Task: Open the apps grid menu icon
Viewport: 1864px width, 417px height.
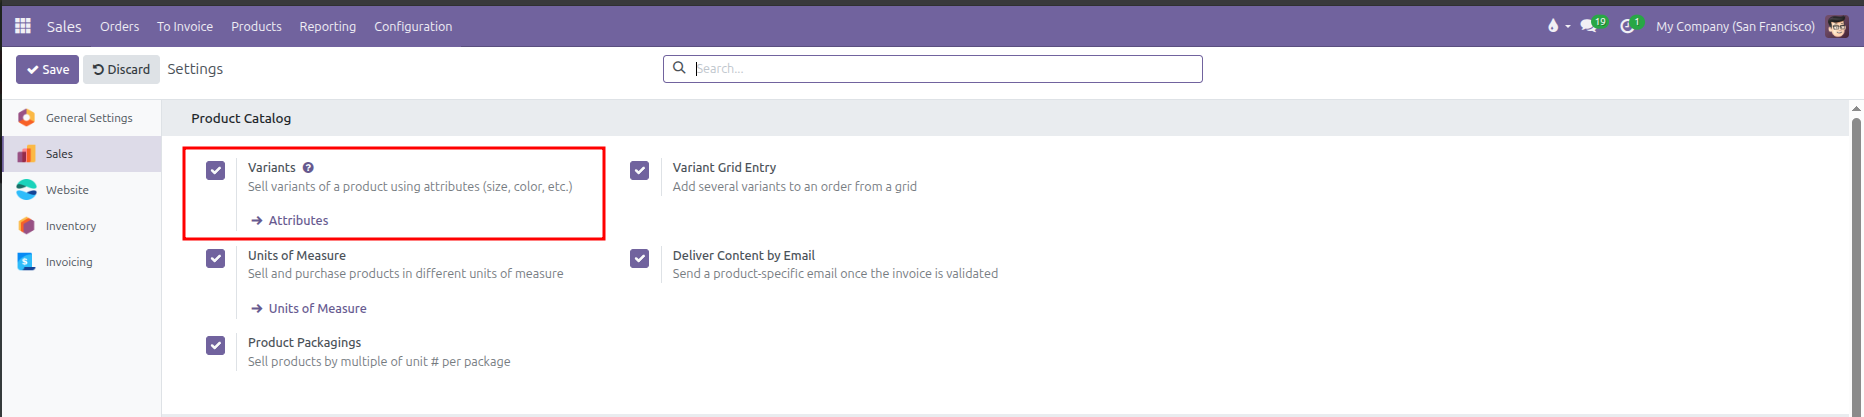Action: click(x=23, y=26)
